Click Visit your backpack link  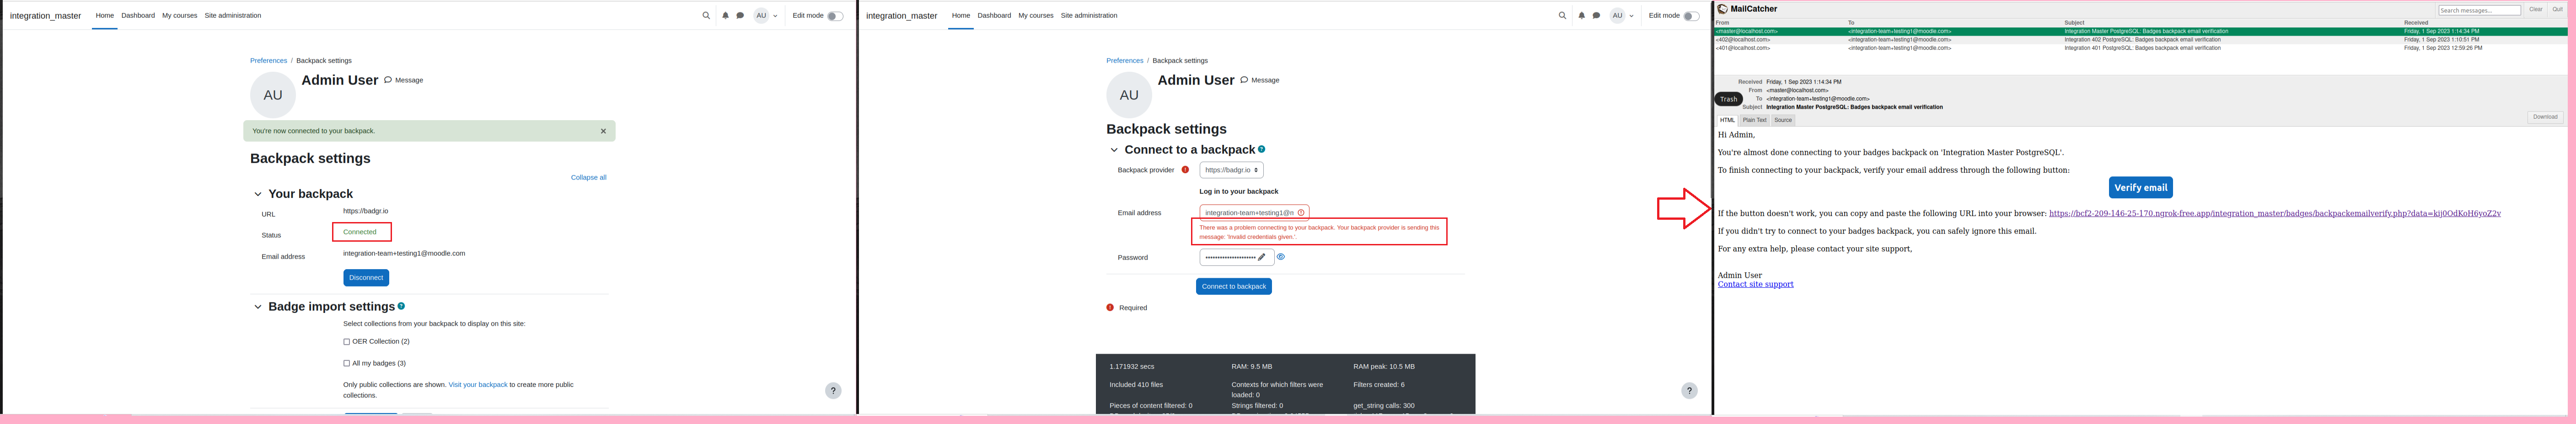pos(478,385)
